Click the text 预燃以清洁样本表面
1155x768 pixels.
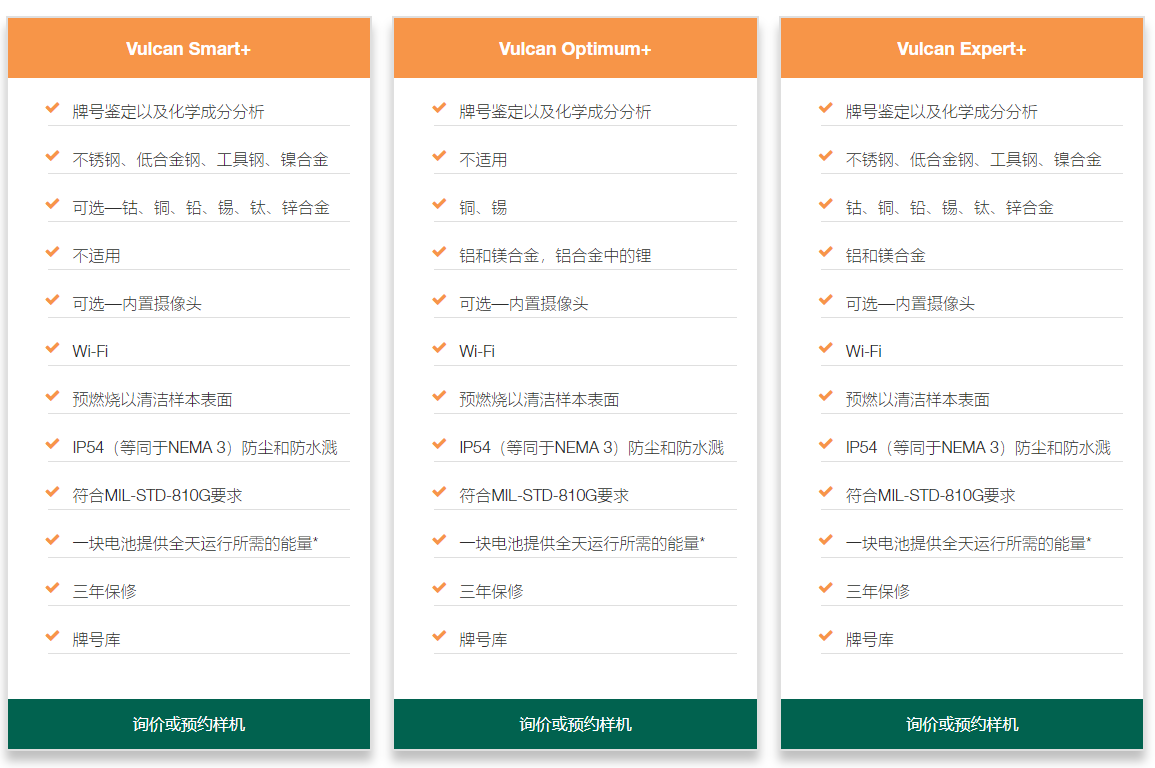[x=918, y=399]
